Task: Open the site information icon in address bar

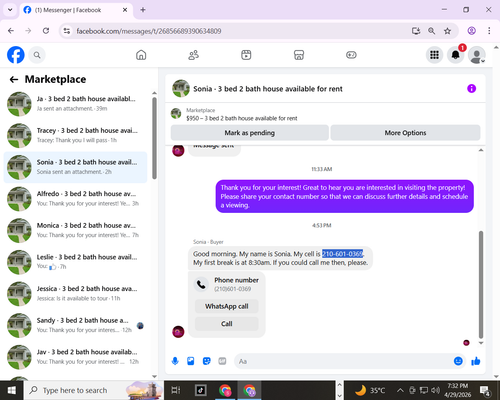Action: 67,31
